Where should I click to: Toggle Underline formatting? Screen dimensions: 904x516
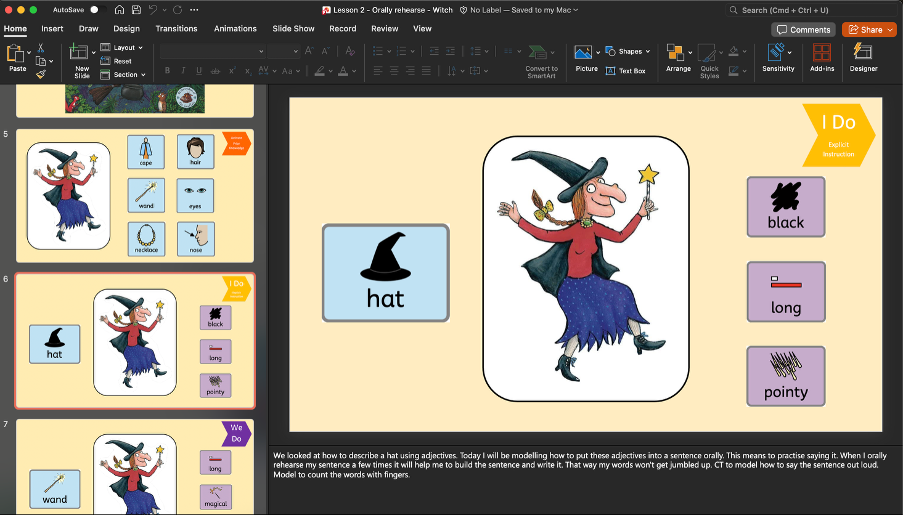click(x=199, y=71)
